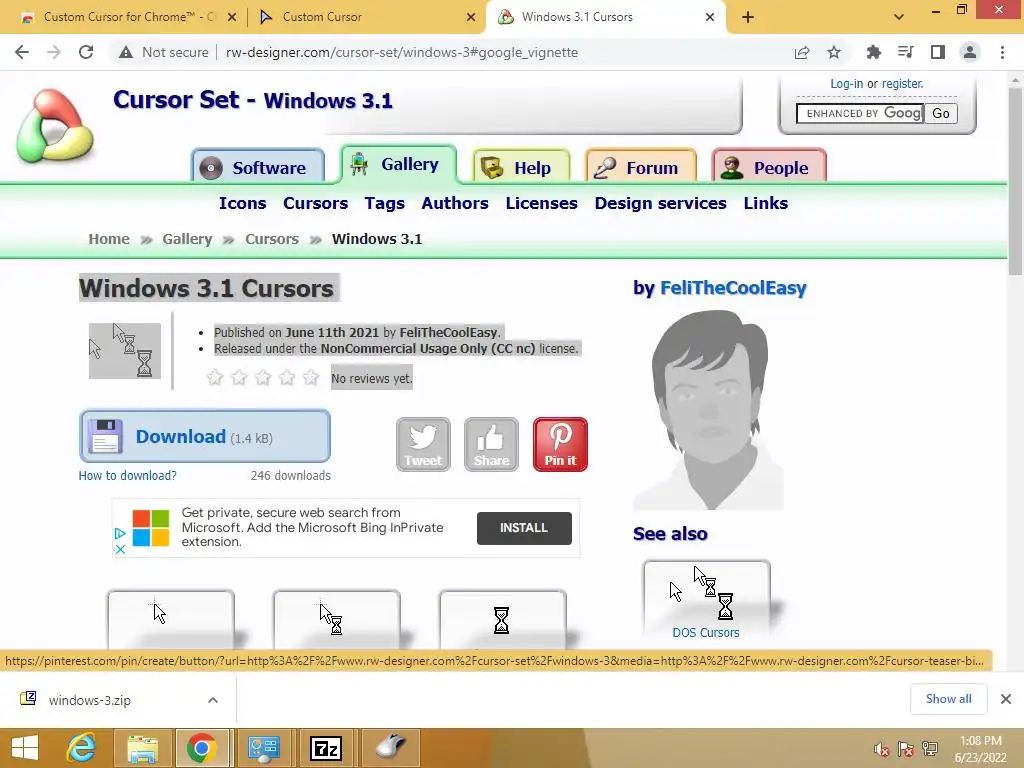Open a new browser tab
The width and height of the screenshot is (1024, 768).
pos(748,17)
